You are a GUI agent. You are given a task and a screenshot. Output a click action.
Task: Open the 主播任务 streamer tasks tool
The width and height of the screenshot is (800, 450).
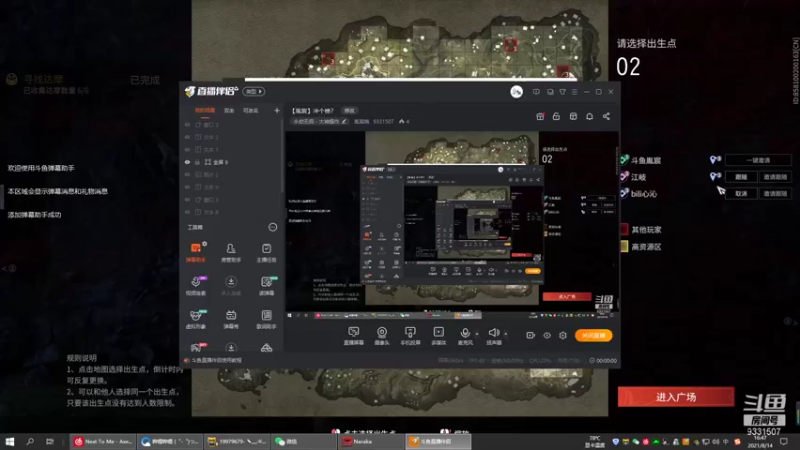[x=266, y=253]
